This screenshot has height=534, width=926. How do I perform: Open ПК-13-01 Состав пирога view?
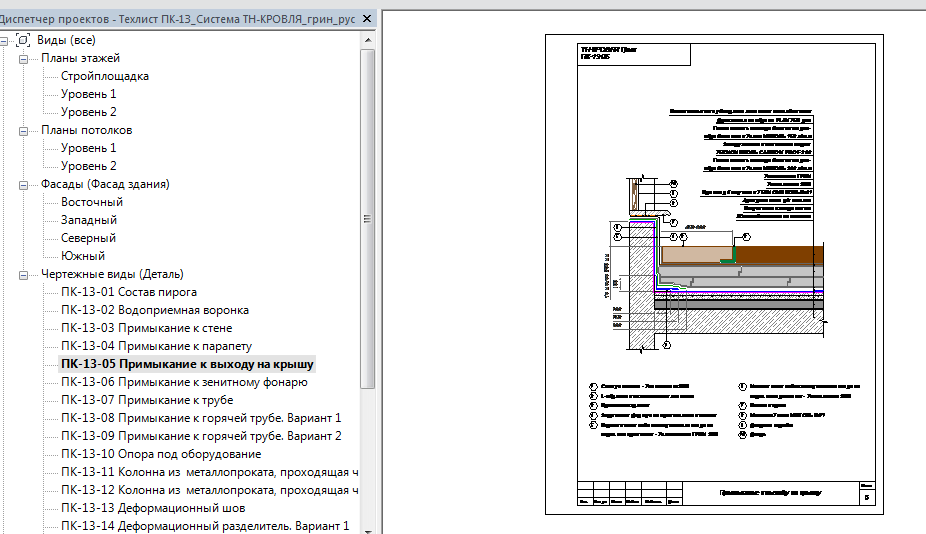(x=129, y=292)
